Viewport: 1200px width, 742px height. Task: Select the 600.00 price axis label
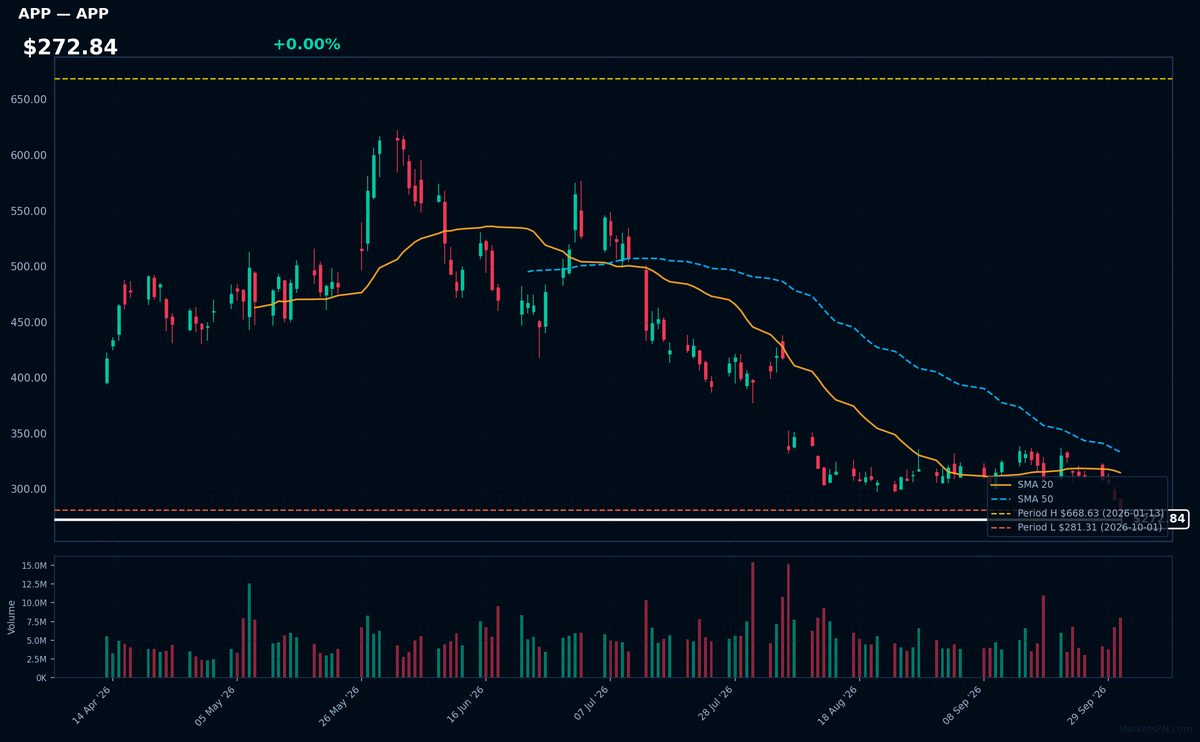30,156
